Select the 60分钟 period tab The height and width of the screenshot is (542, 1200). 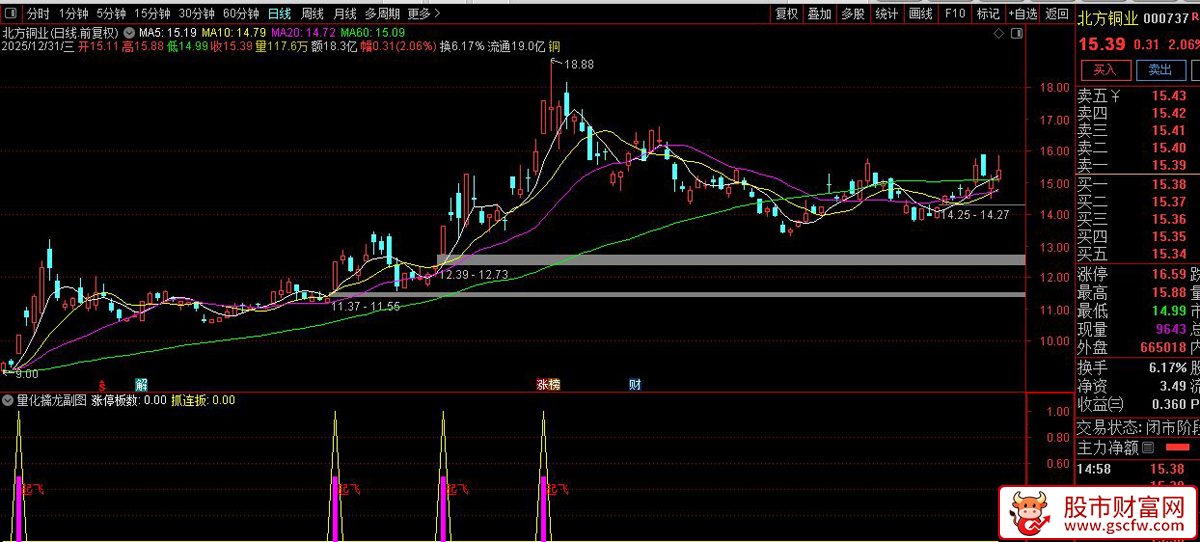click(241, 14)
